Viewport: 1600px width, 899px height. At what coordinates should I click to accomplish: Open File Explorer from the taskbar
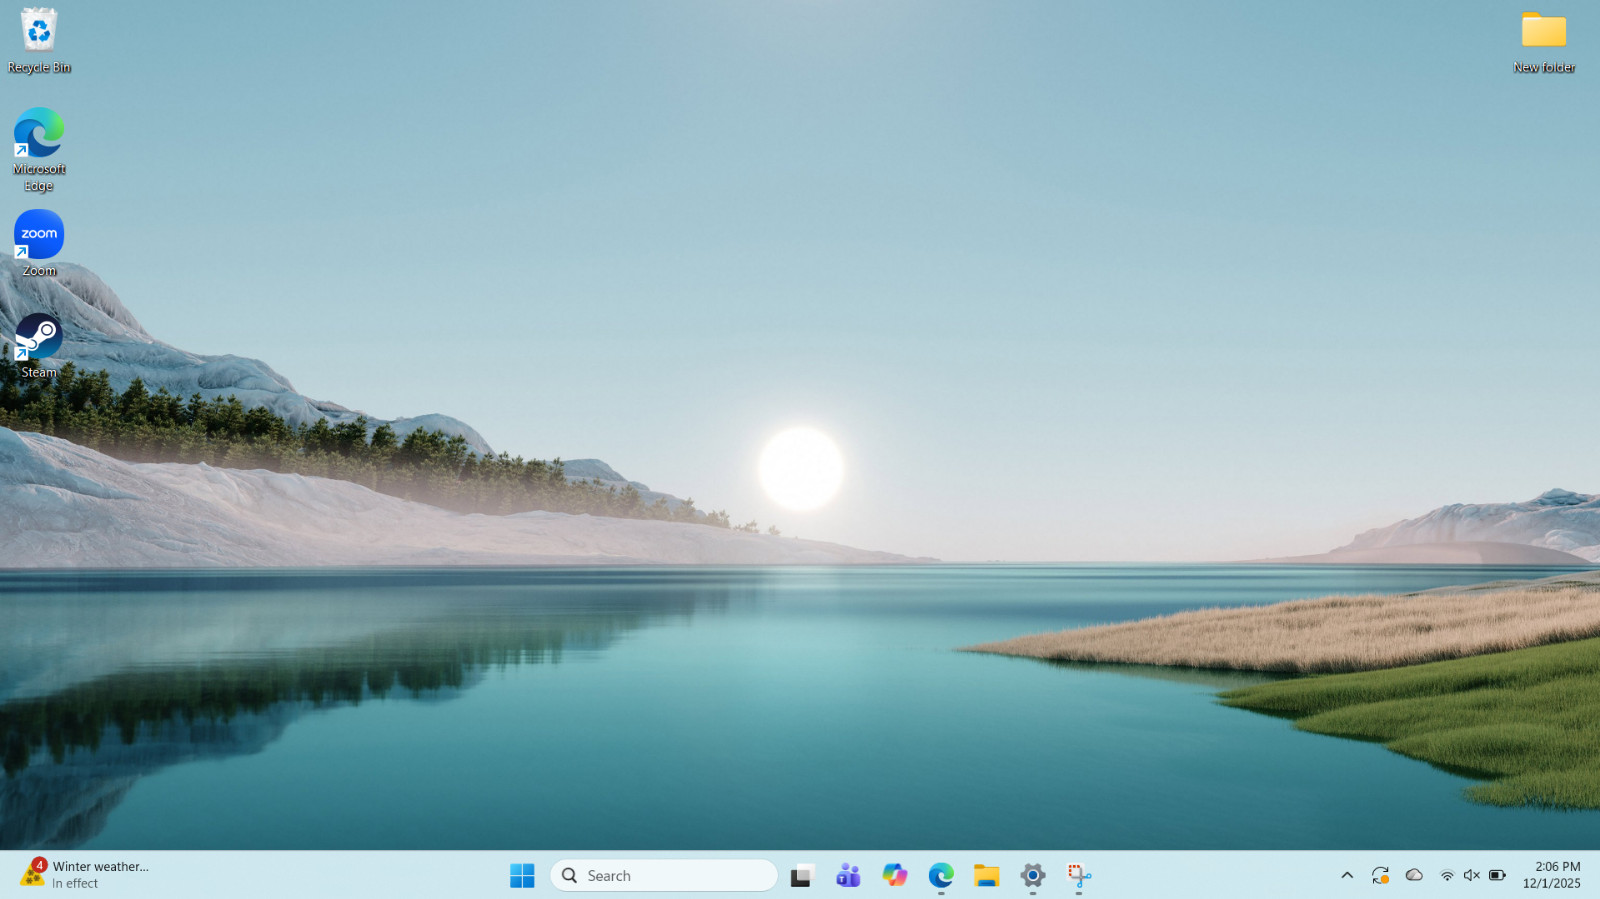(x=987, y=876)
